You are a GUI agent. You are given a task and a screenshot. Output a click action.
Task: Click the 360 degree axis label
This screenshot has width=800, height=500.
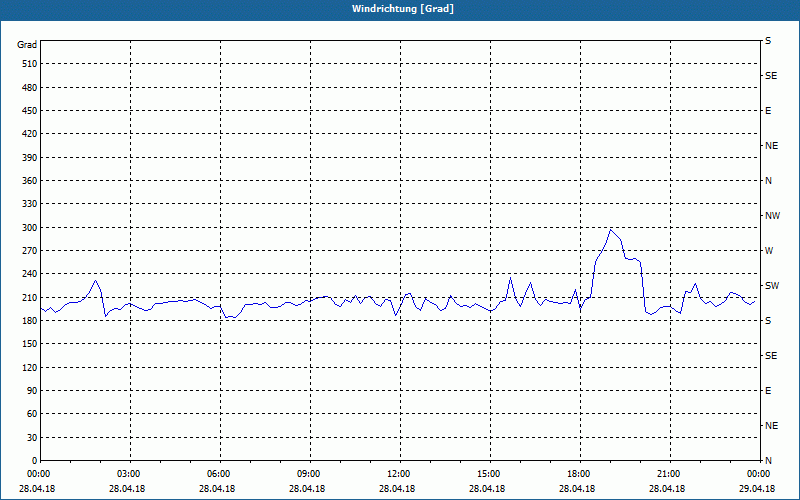[x=30, y=181]
